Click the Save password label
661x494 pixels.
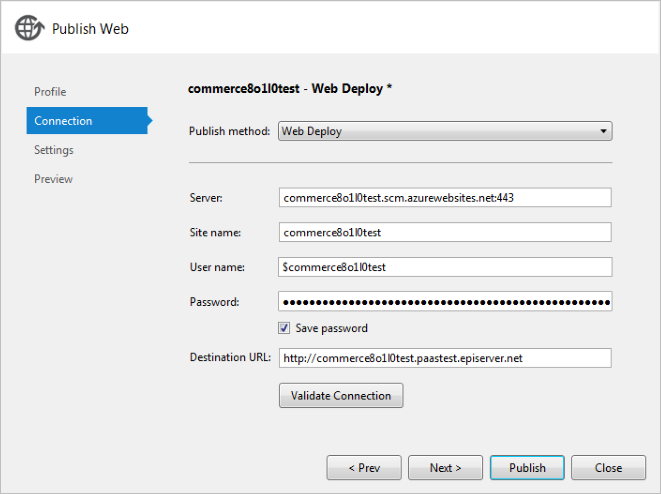coord(331,328)
